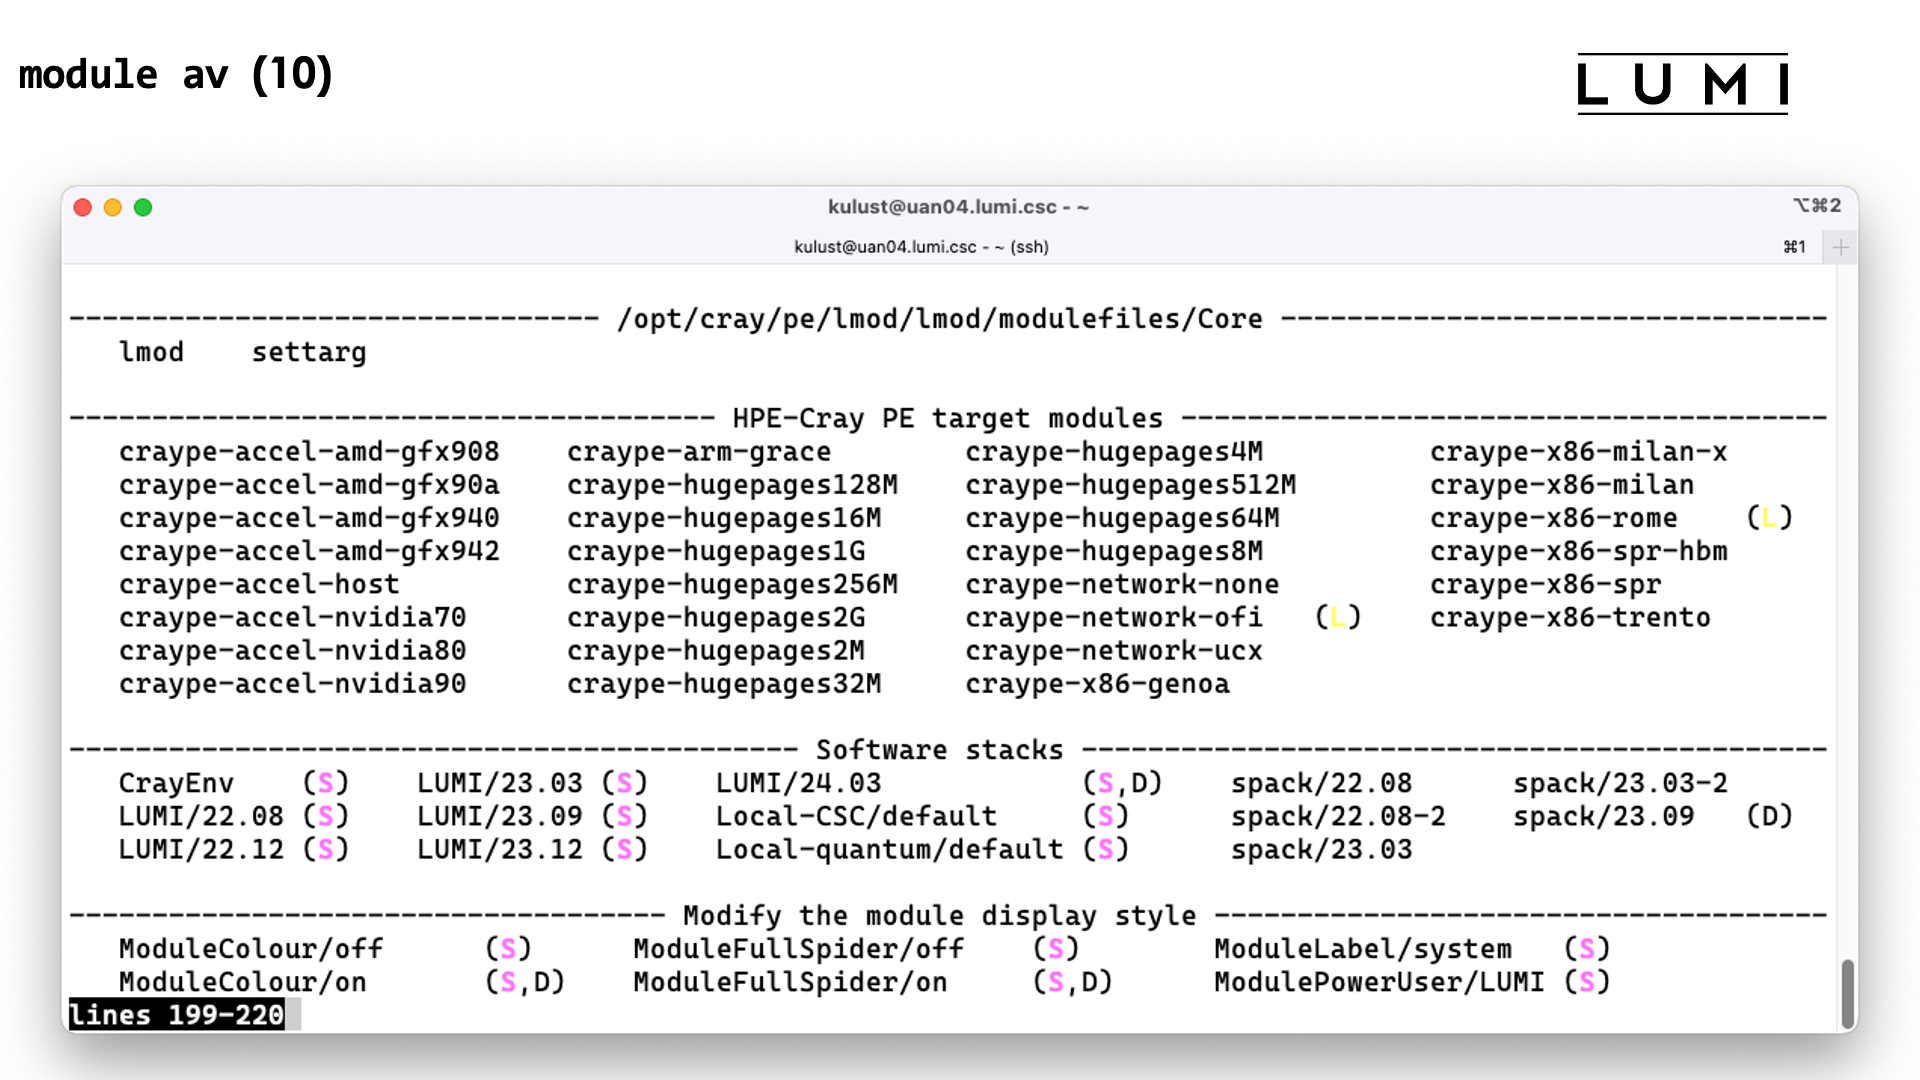
Task: Click 'craype-hugepages2M' entry
Action: click(716, 650)
